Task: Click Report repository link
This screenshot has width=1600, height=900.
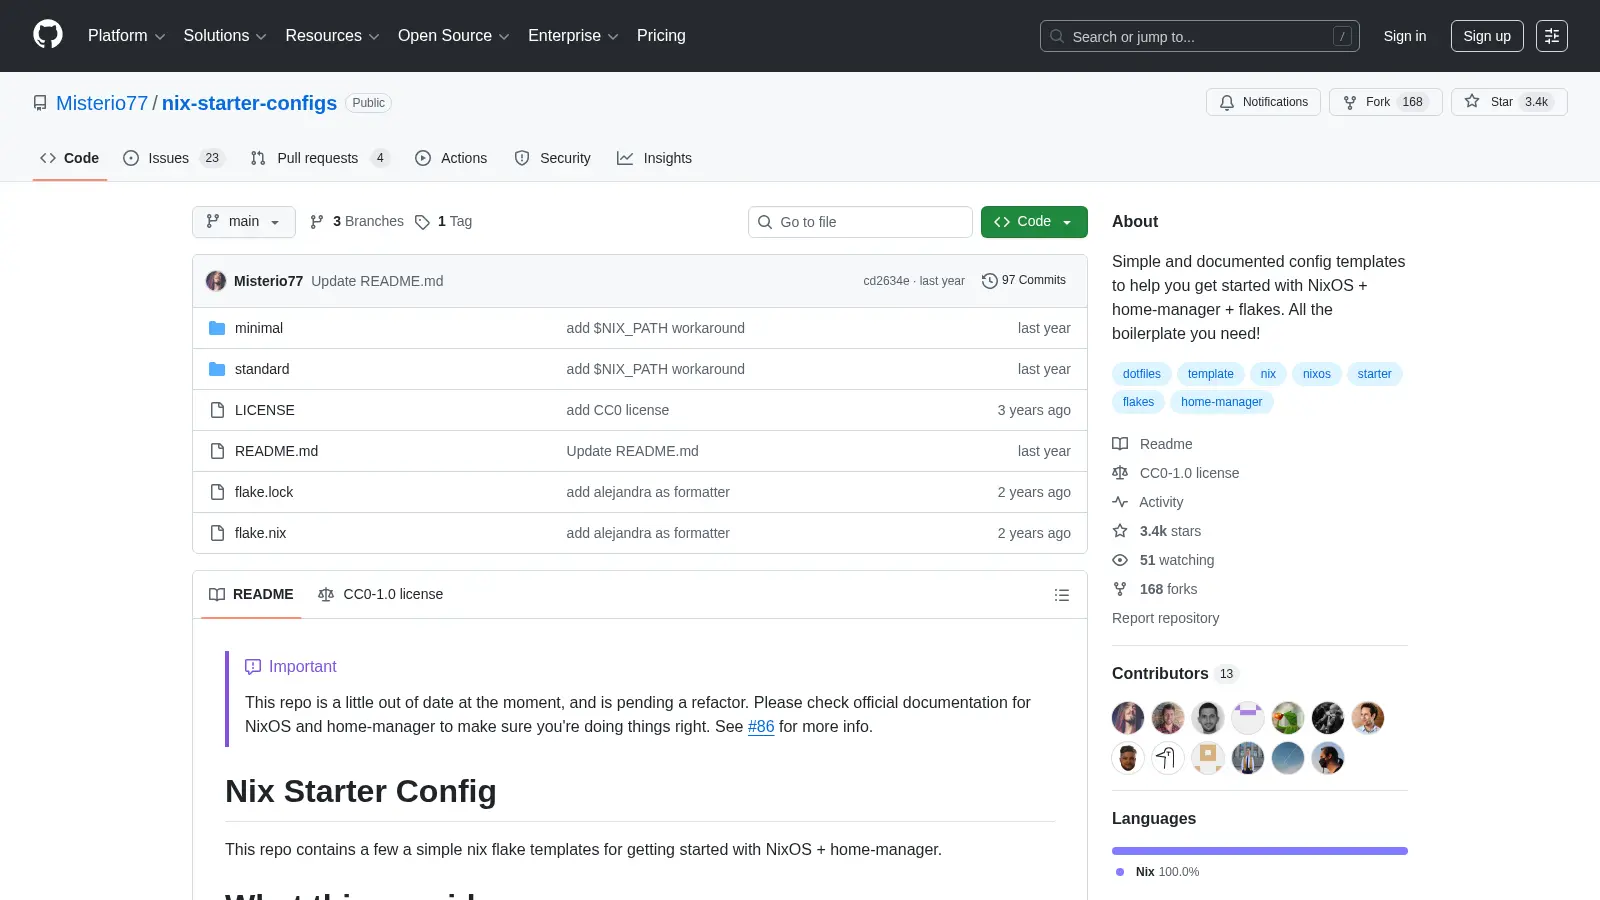Action: pos(1165,618)
